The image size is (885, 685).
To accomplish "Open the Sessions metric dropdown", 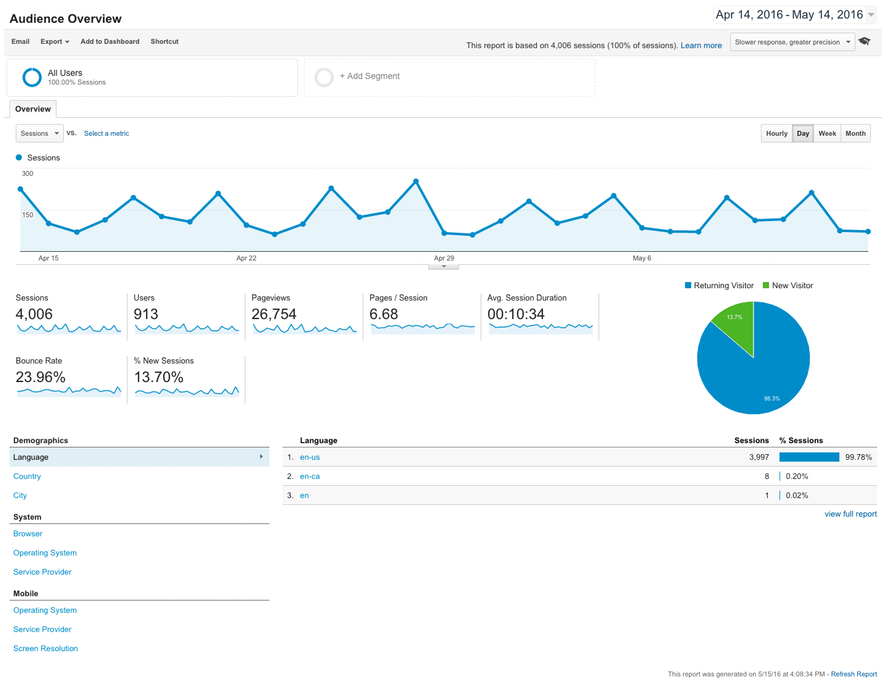I will click(40, 134).
